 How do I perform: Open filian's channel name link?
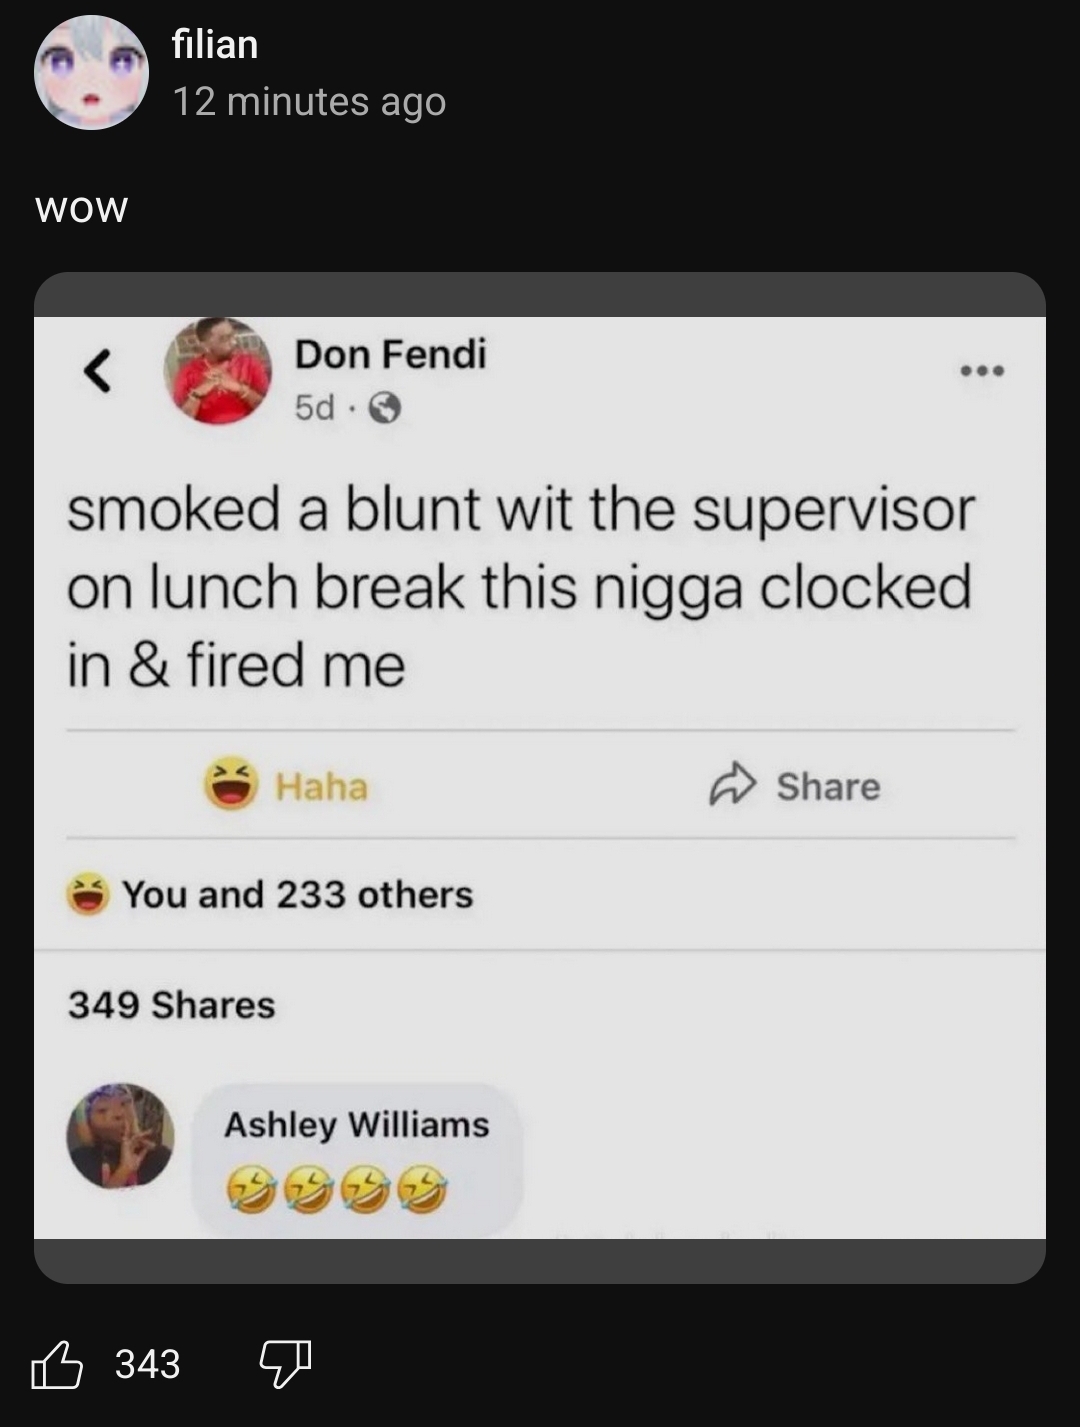[215, 44]
